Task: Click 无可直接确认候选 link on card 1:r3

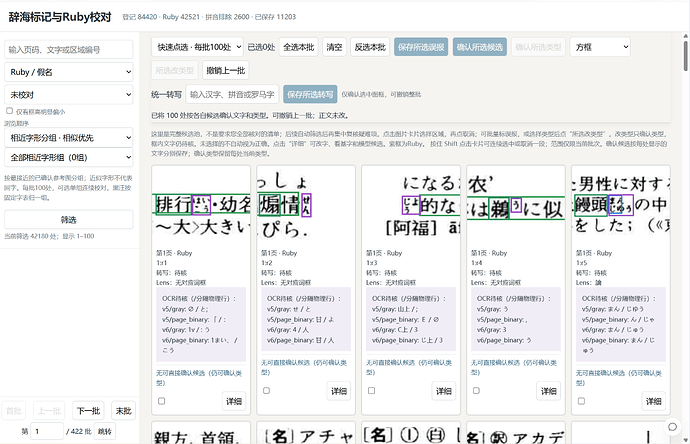Action: [x=409, y=367]
